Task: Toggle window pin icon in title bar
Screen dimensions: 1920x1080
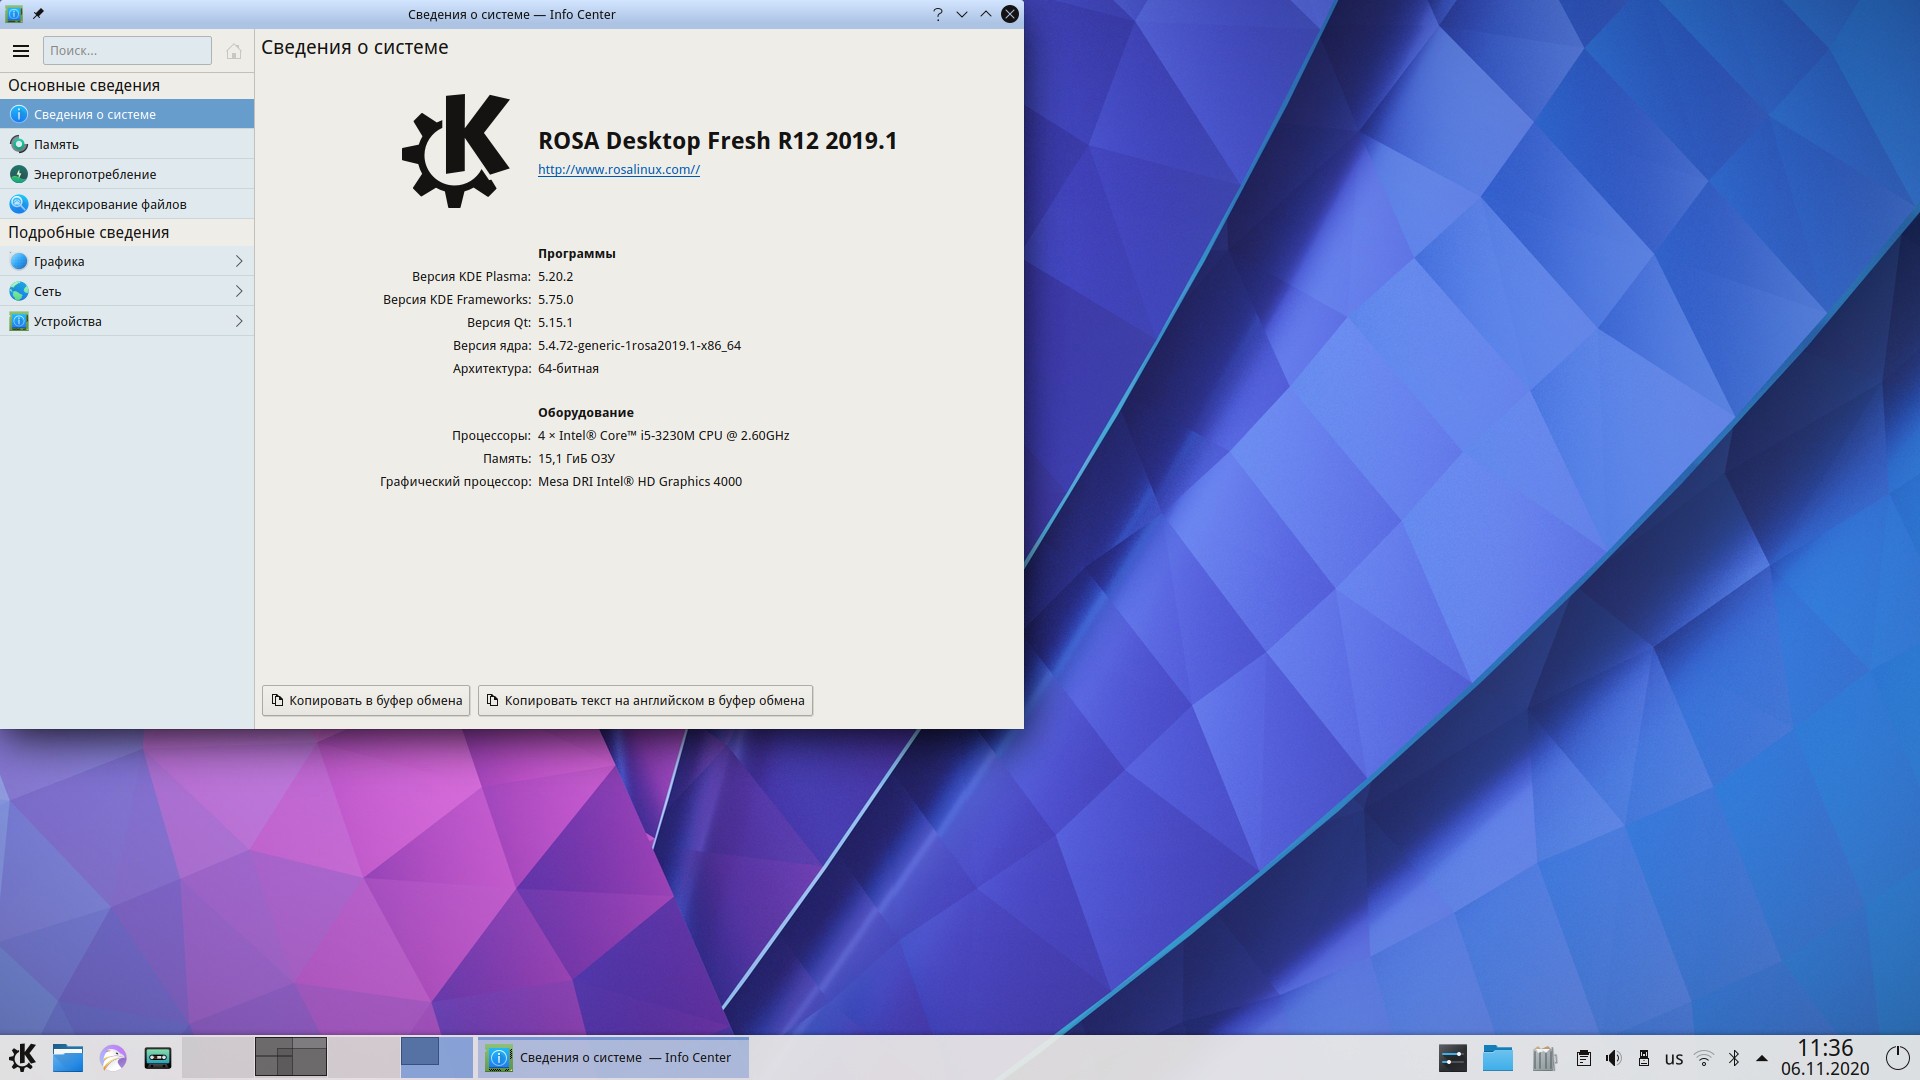Action: pos(38,14)
